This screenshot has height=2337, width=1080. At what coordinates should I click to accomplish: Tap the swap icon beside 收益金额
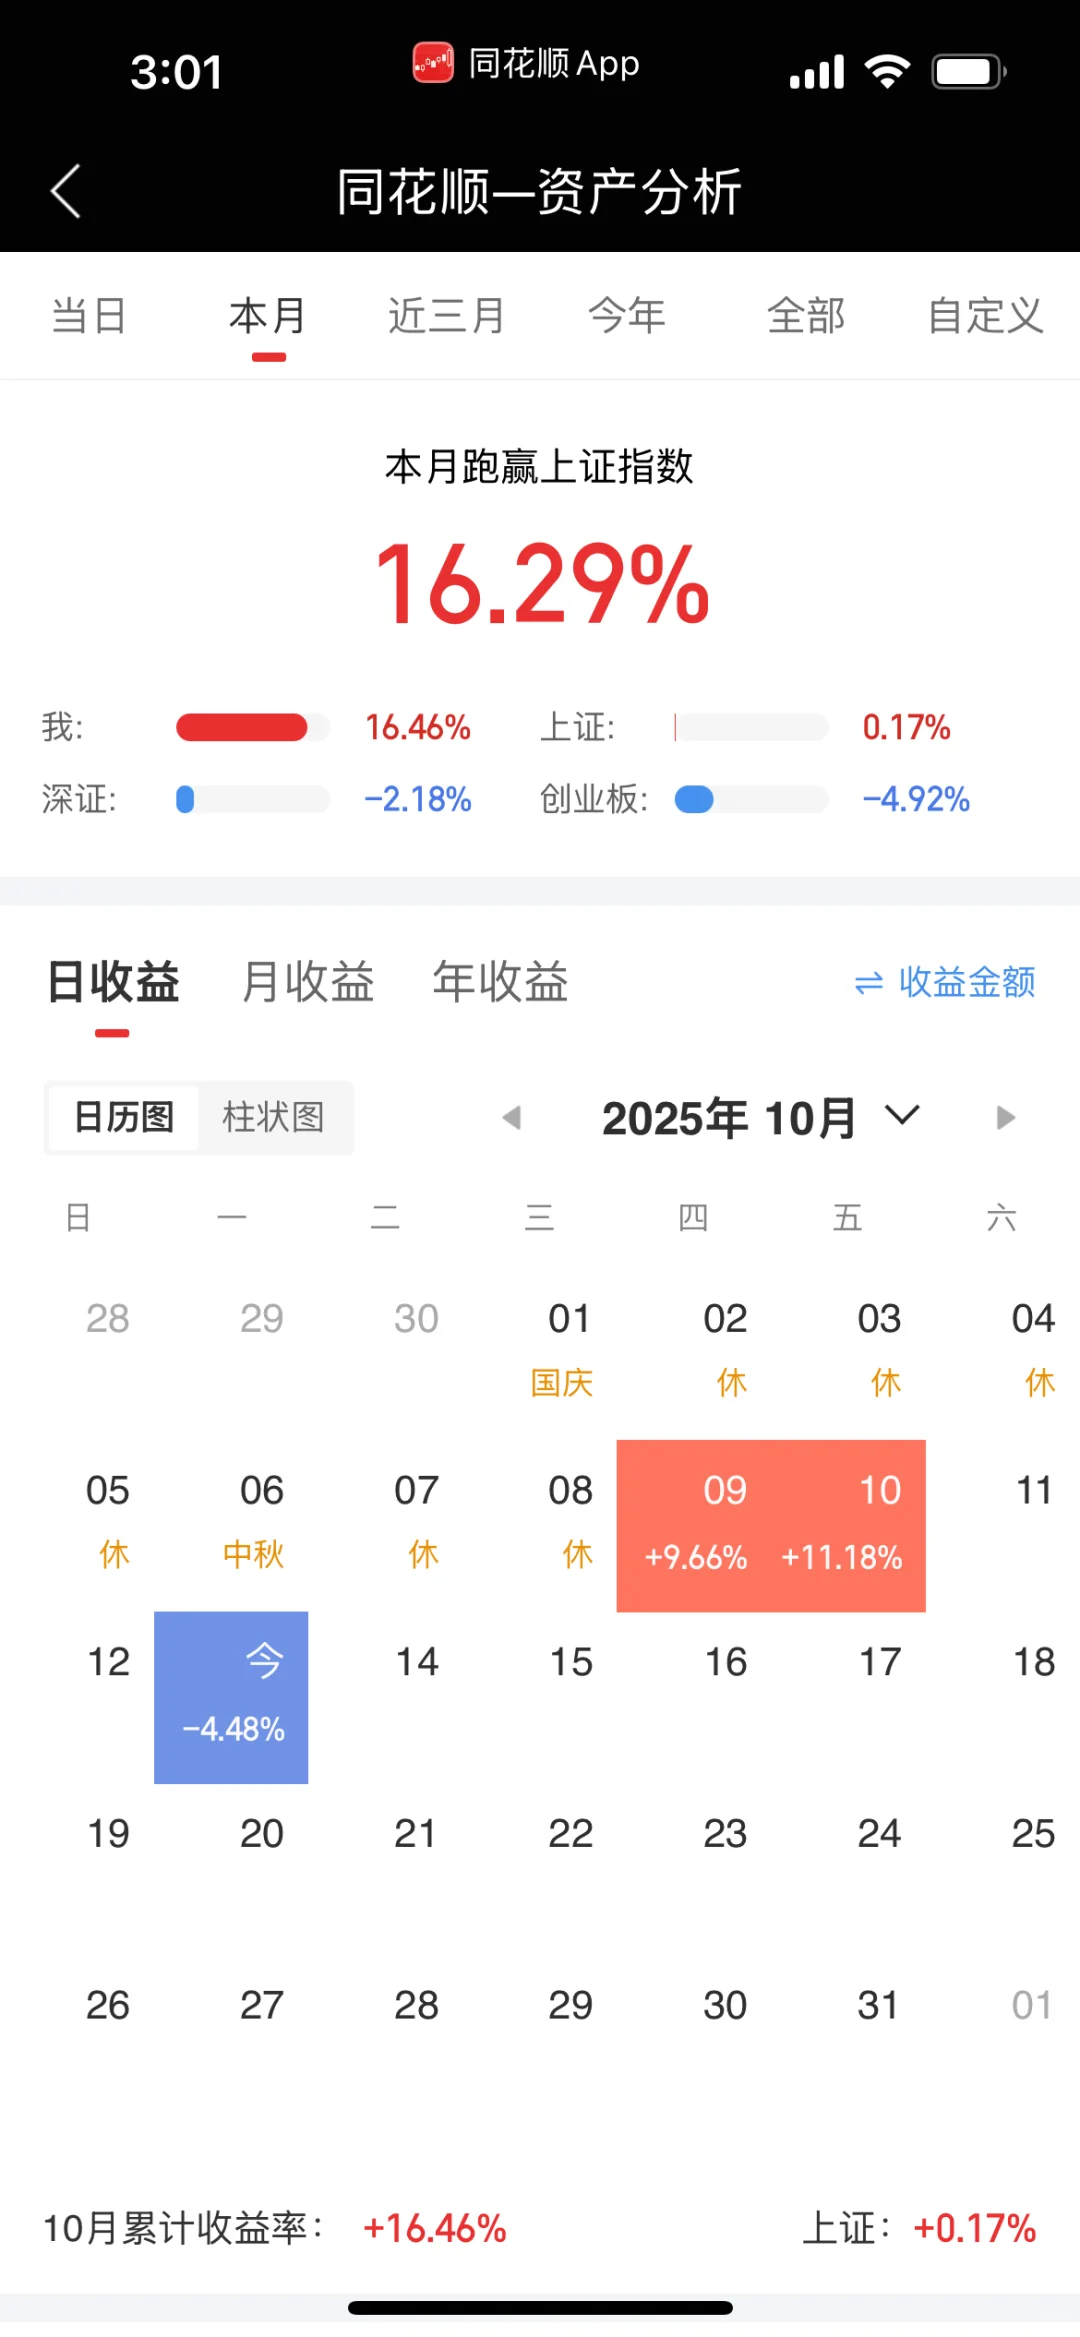(868, 983)
